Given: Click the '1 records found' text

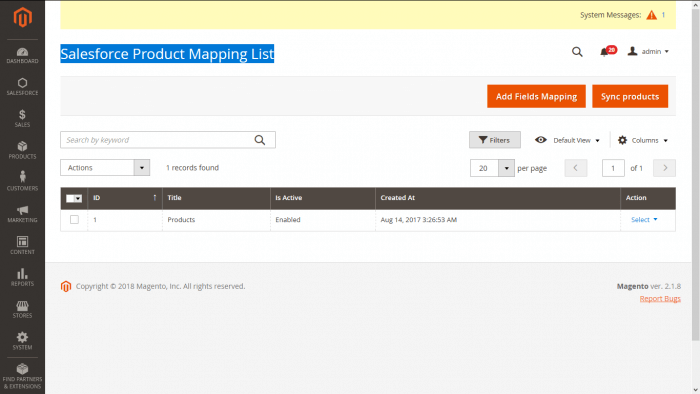Looking at the screenshot, I should click(192, 168).
